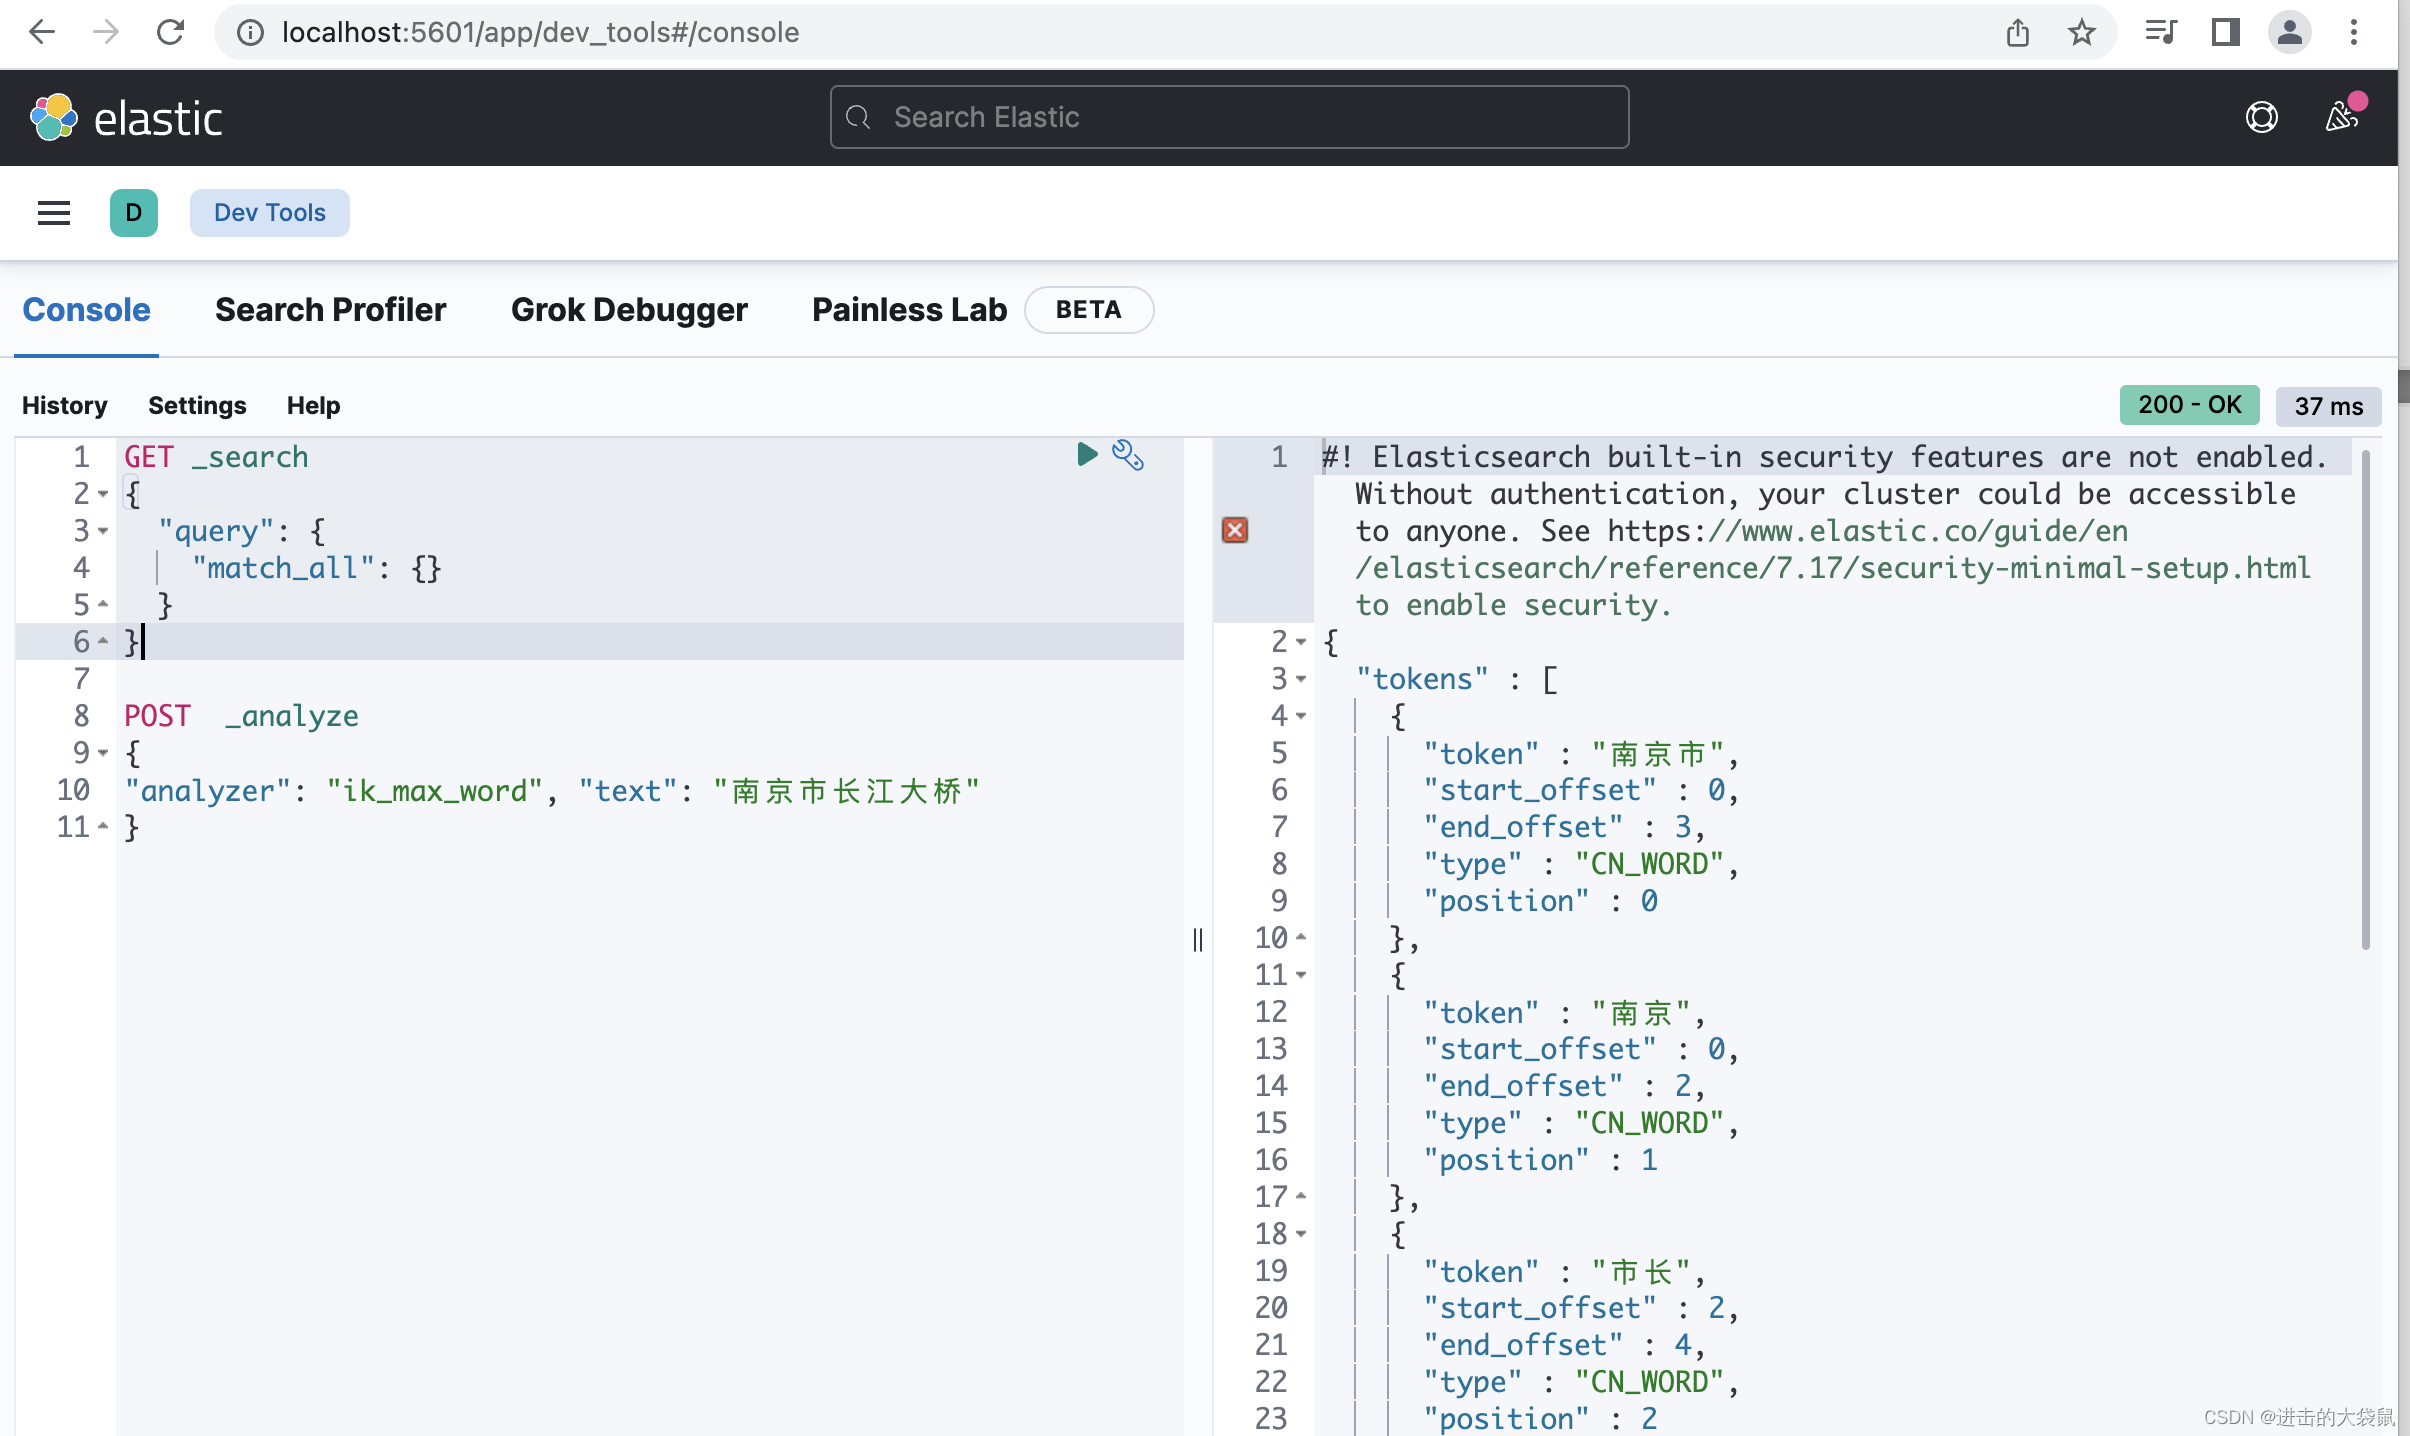Image resolution: width=2410 pixels, height=1436 pixels.
Task: Click the "end_offset" : 3 output line
Action: [1564, 827]
